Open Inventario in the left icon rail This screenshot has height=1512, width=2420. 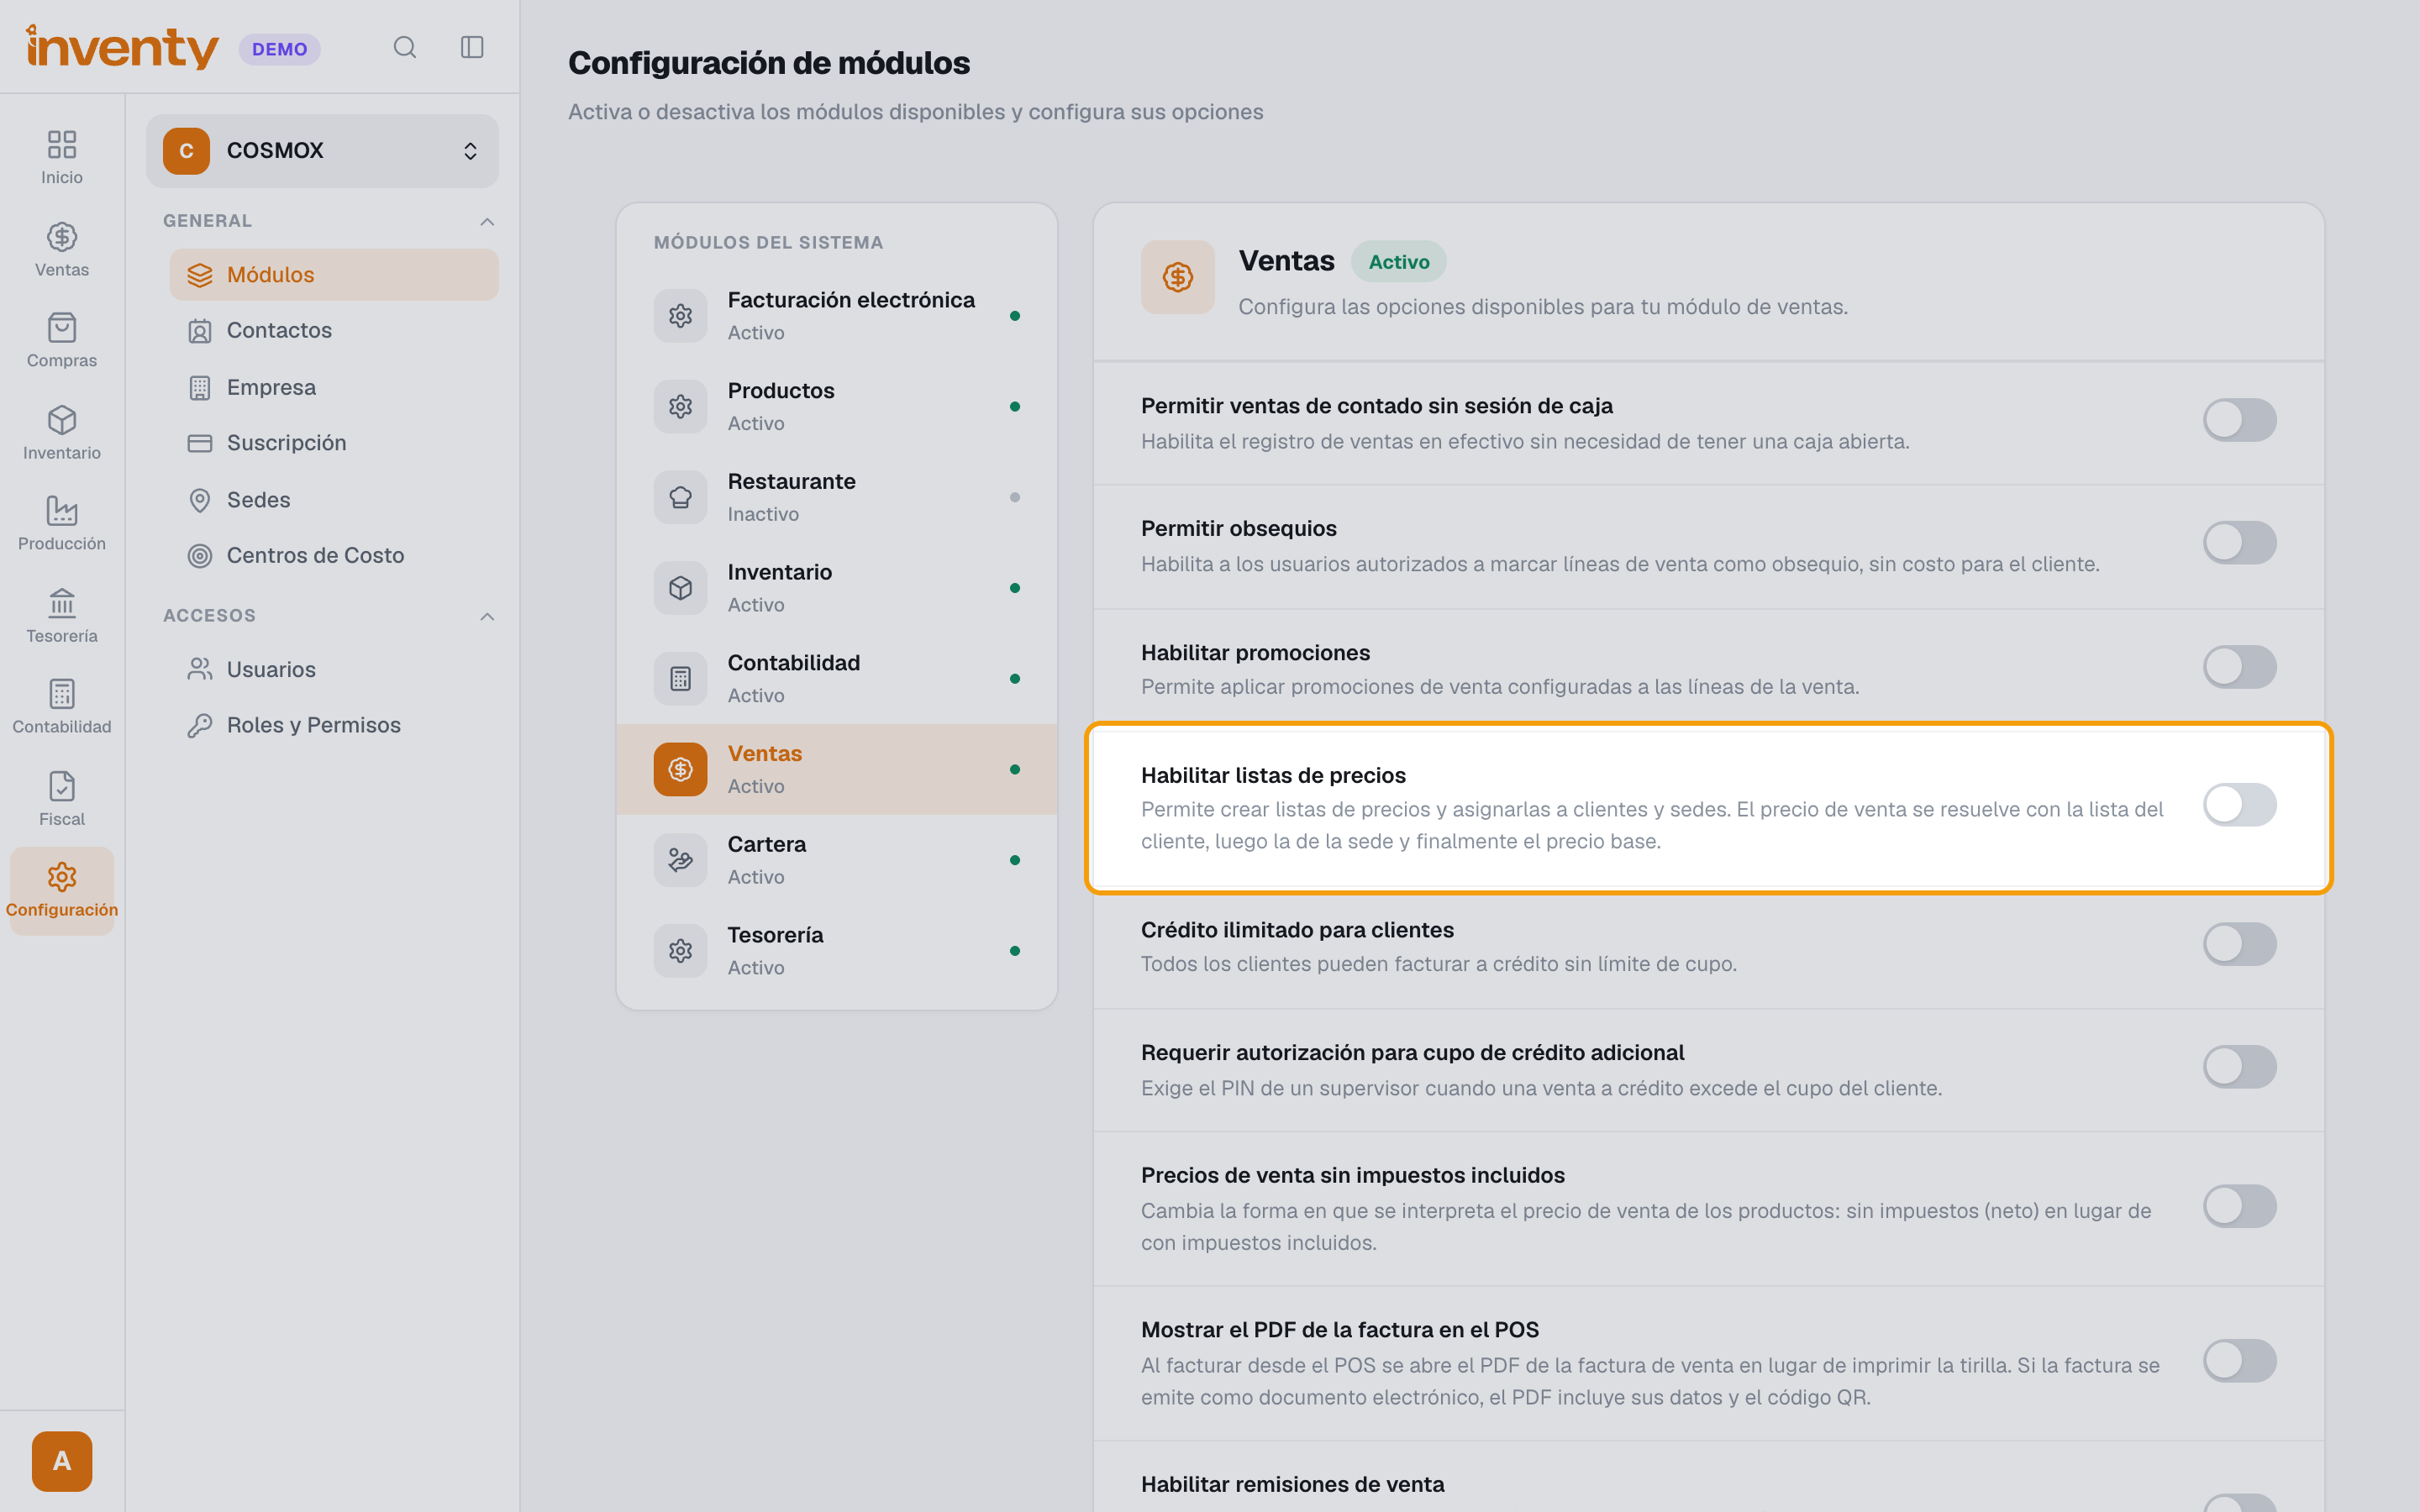tap(62, 432)
